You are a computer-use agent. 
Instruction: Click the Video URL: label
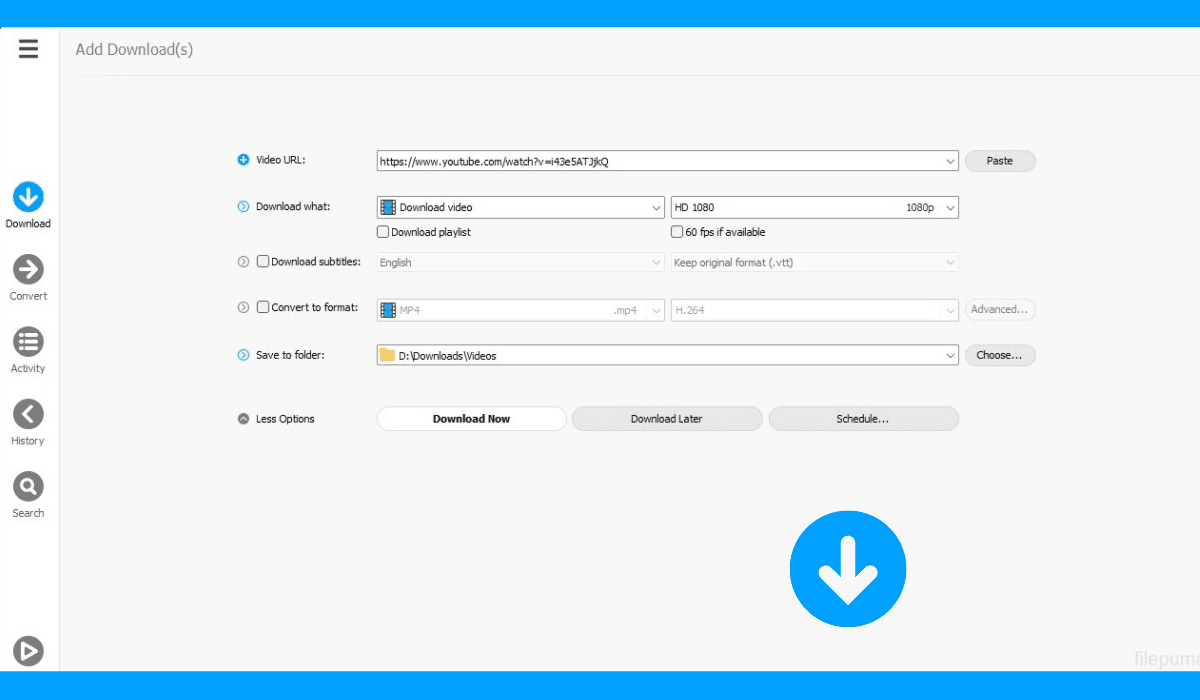281,160
